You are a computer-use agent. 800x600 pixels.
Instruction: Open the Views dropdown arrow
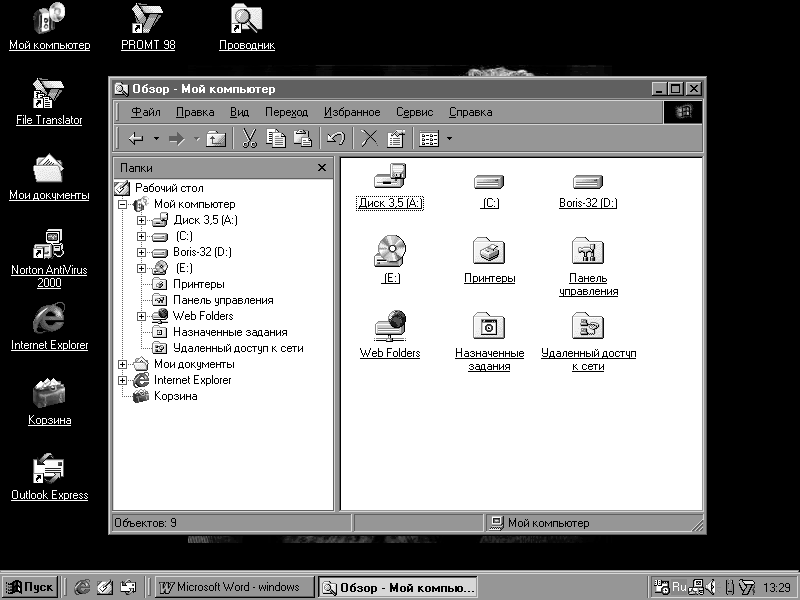[449, 138]
